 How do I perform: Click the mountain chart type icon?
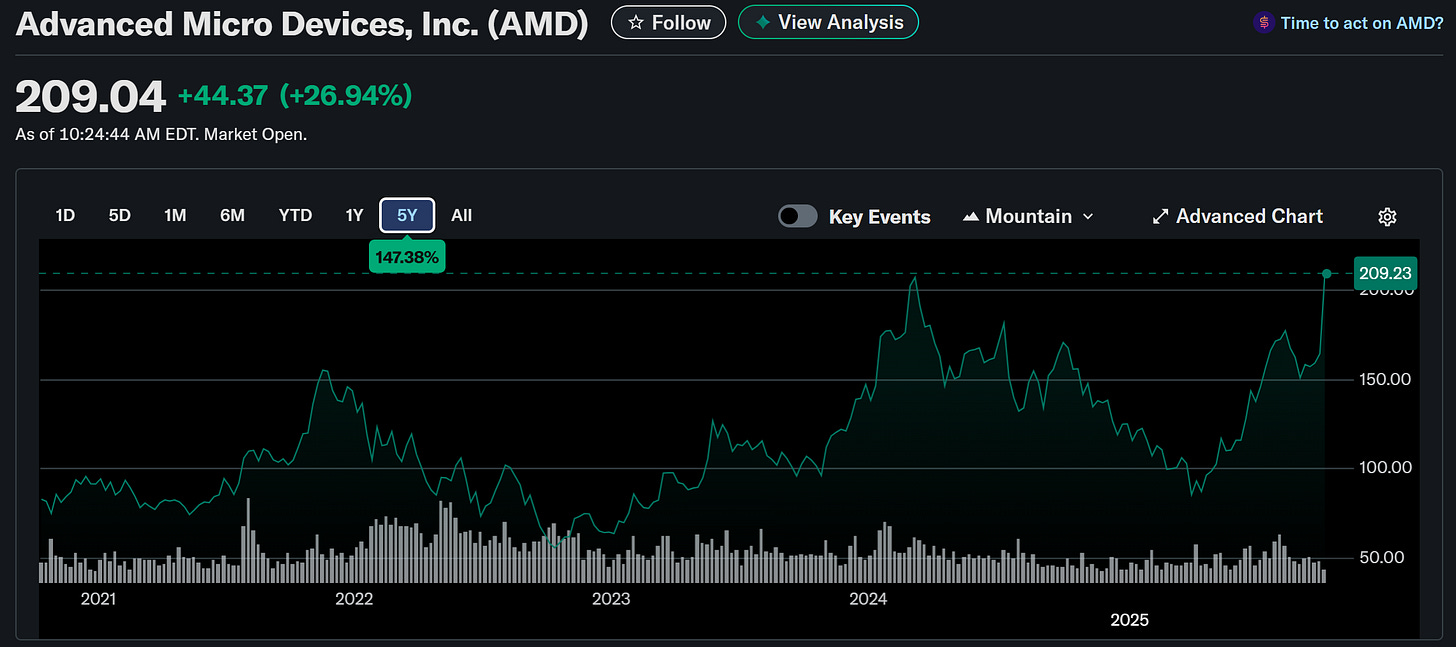(x=970, y=217)
